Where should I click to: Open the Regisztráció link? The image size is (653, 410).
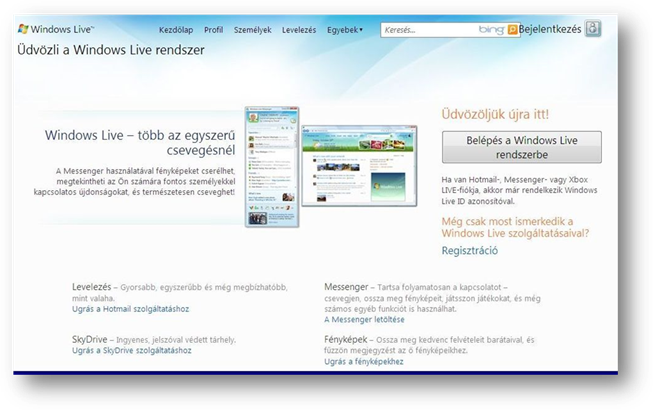click(x=469, y=250)
